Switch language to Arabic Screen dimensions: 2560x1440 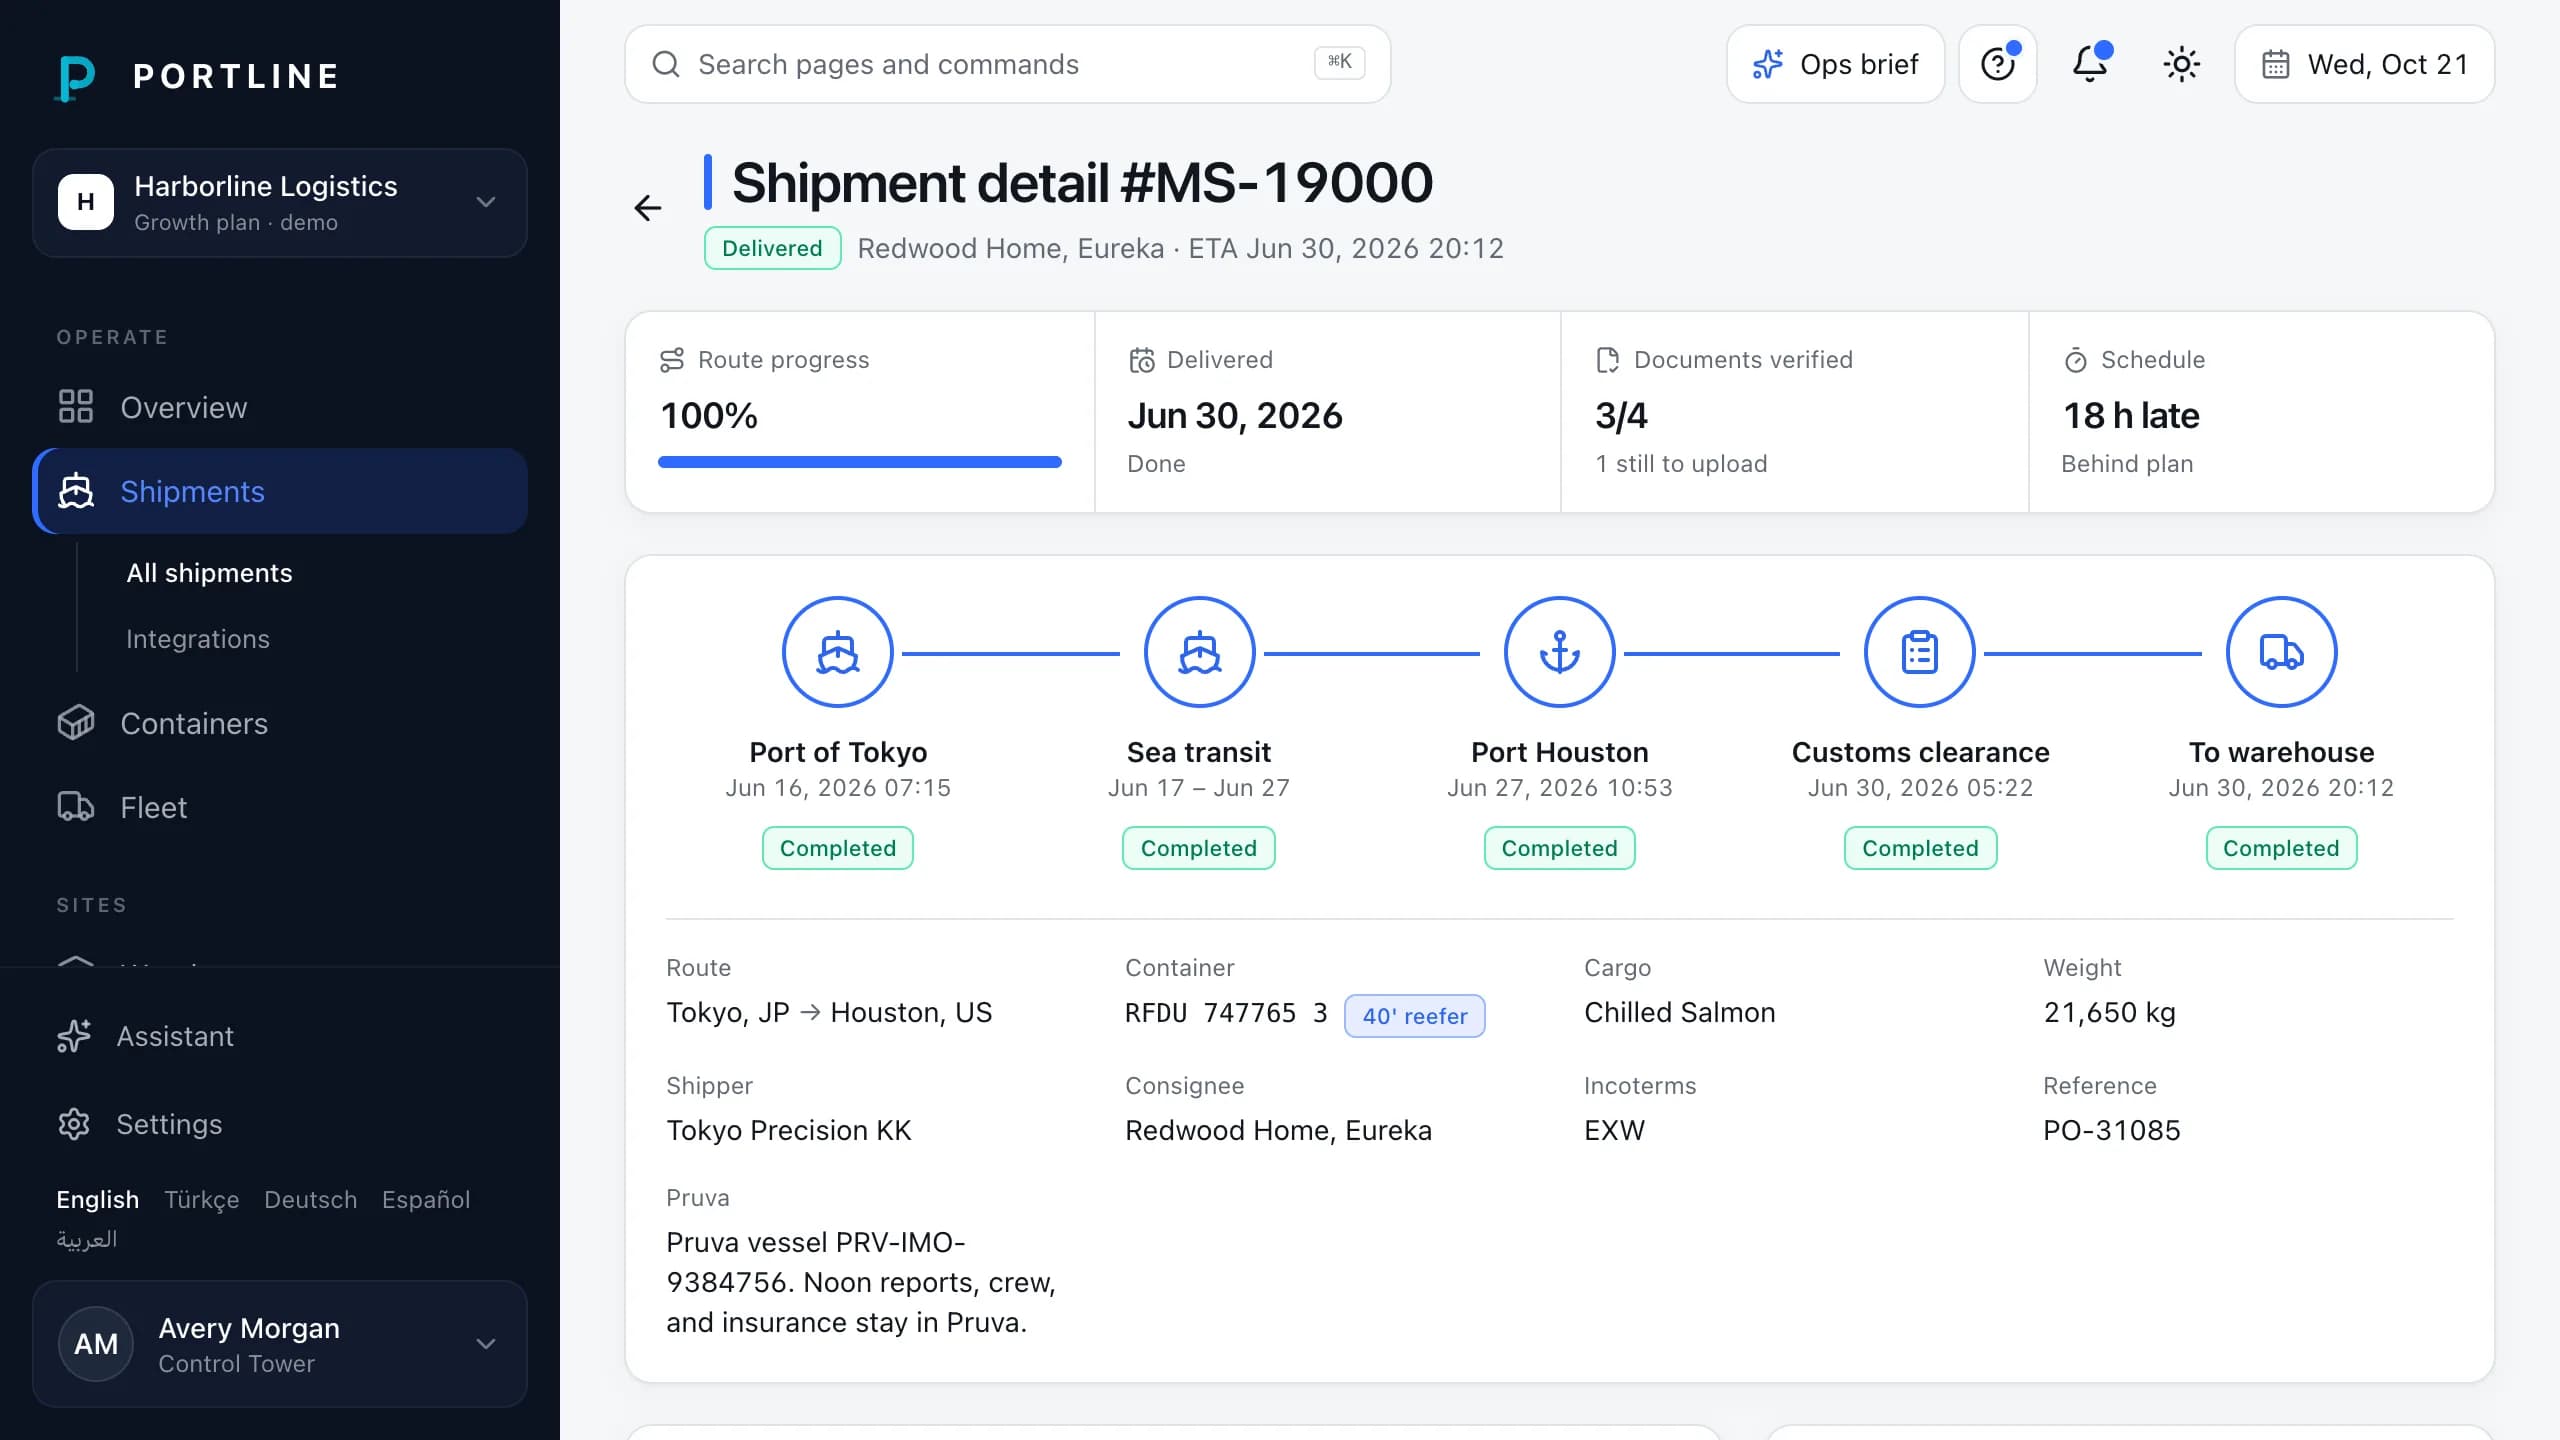pos(87,1239)
